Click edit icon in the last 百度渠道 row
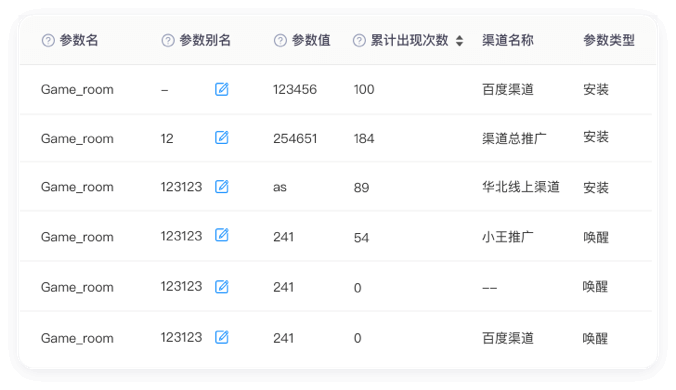 click(222, 337)
